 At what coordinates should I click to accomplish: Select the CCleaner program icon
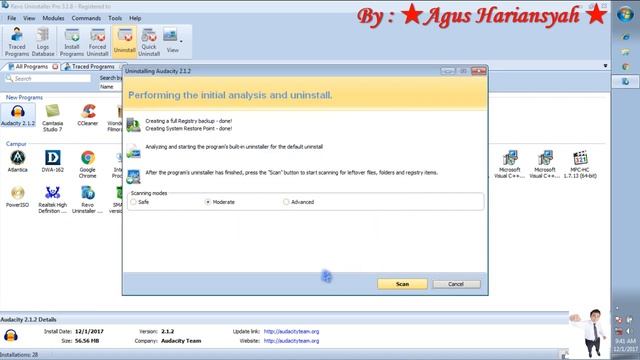(x=88, y=115)
